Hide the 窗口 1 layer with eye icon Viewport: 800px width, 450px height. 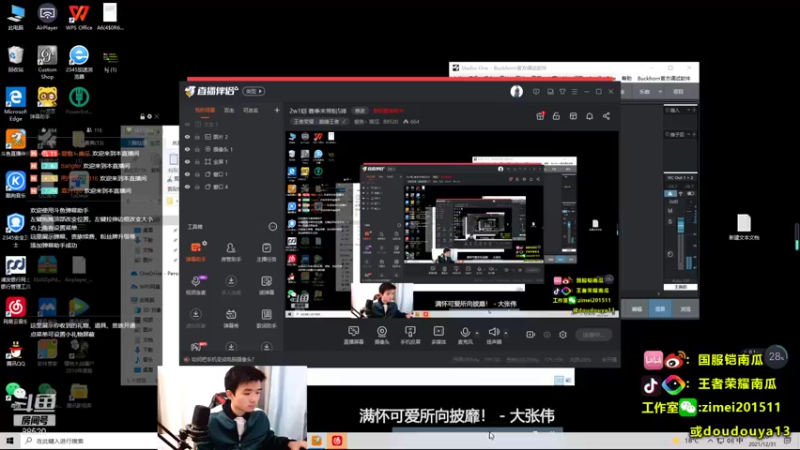[187, 174]
